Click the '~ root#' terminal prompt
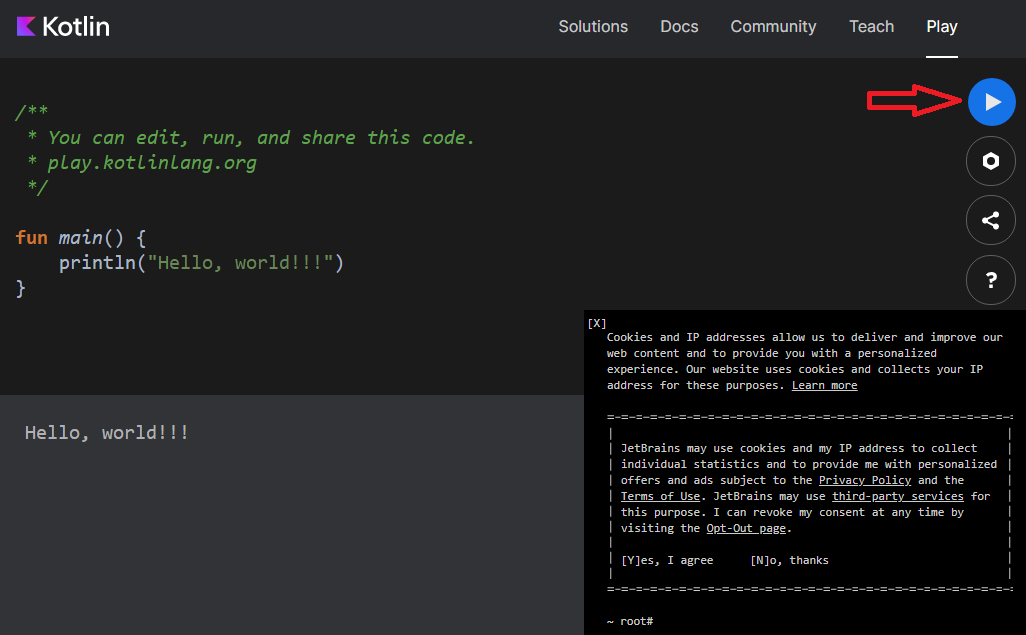The image size is (1026, 635). click(629, 621)
